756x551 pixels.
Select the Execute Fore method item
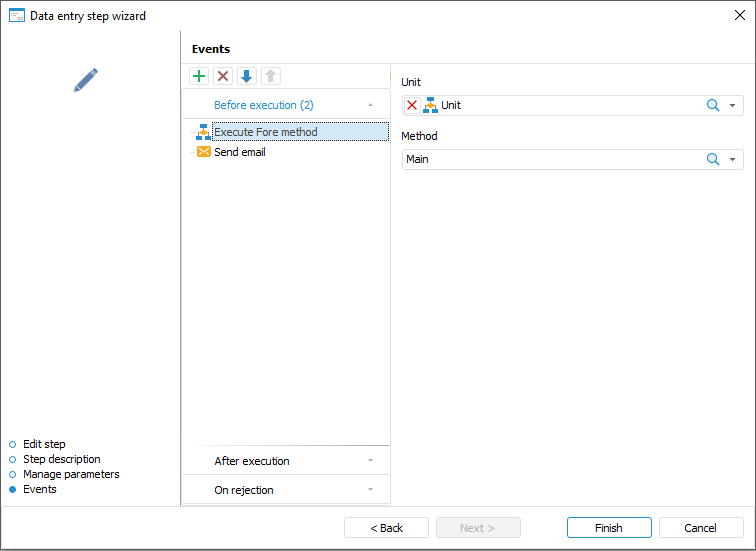click(266, 132)
